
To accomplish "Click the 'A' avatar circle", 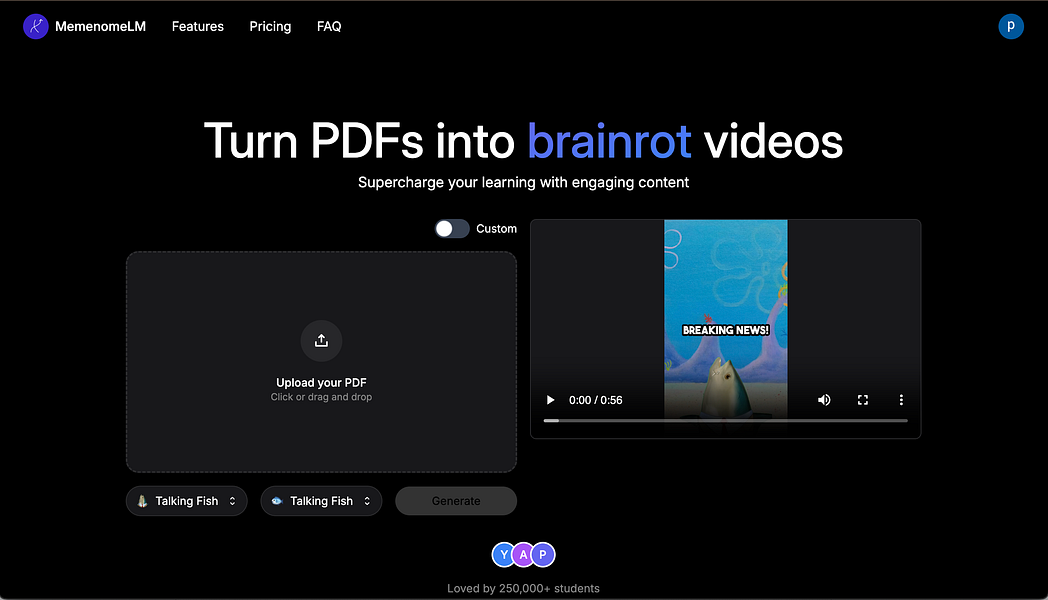I will 523,555.
